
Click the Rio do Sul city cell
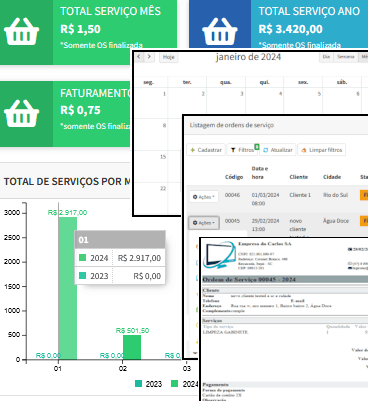(x=335, y=195)
